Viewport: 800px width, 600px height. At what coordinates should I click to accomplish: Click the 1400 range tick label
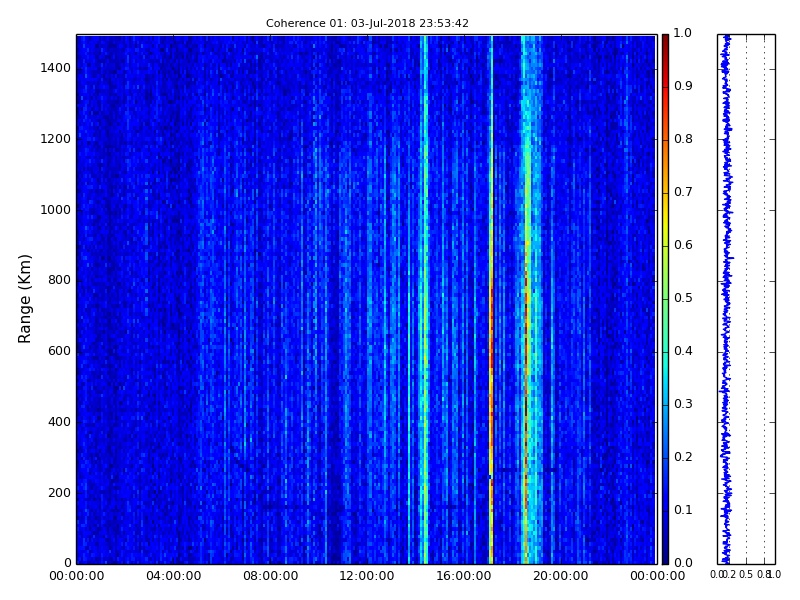[56, 68]
